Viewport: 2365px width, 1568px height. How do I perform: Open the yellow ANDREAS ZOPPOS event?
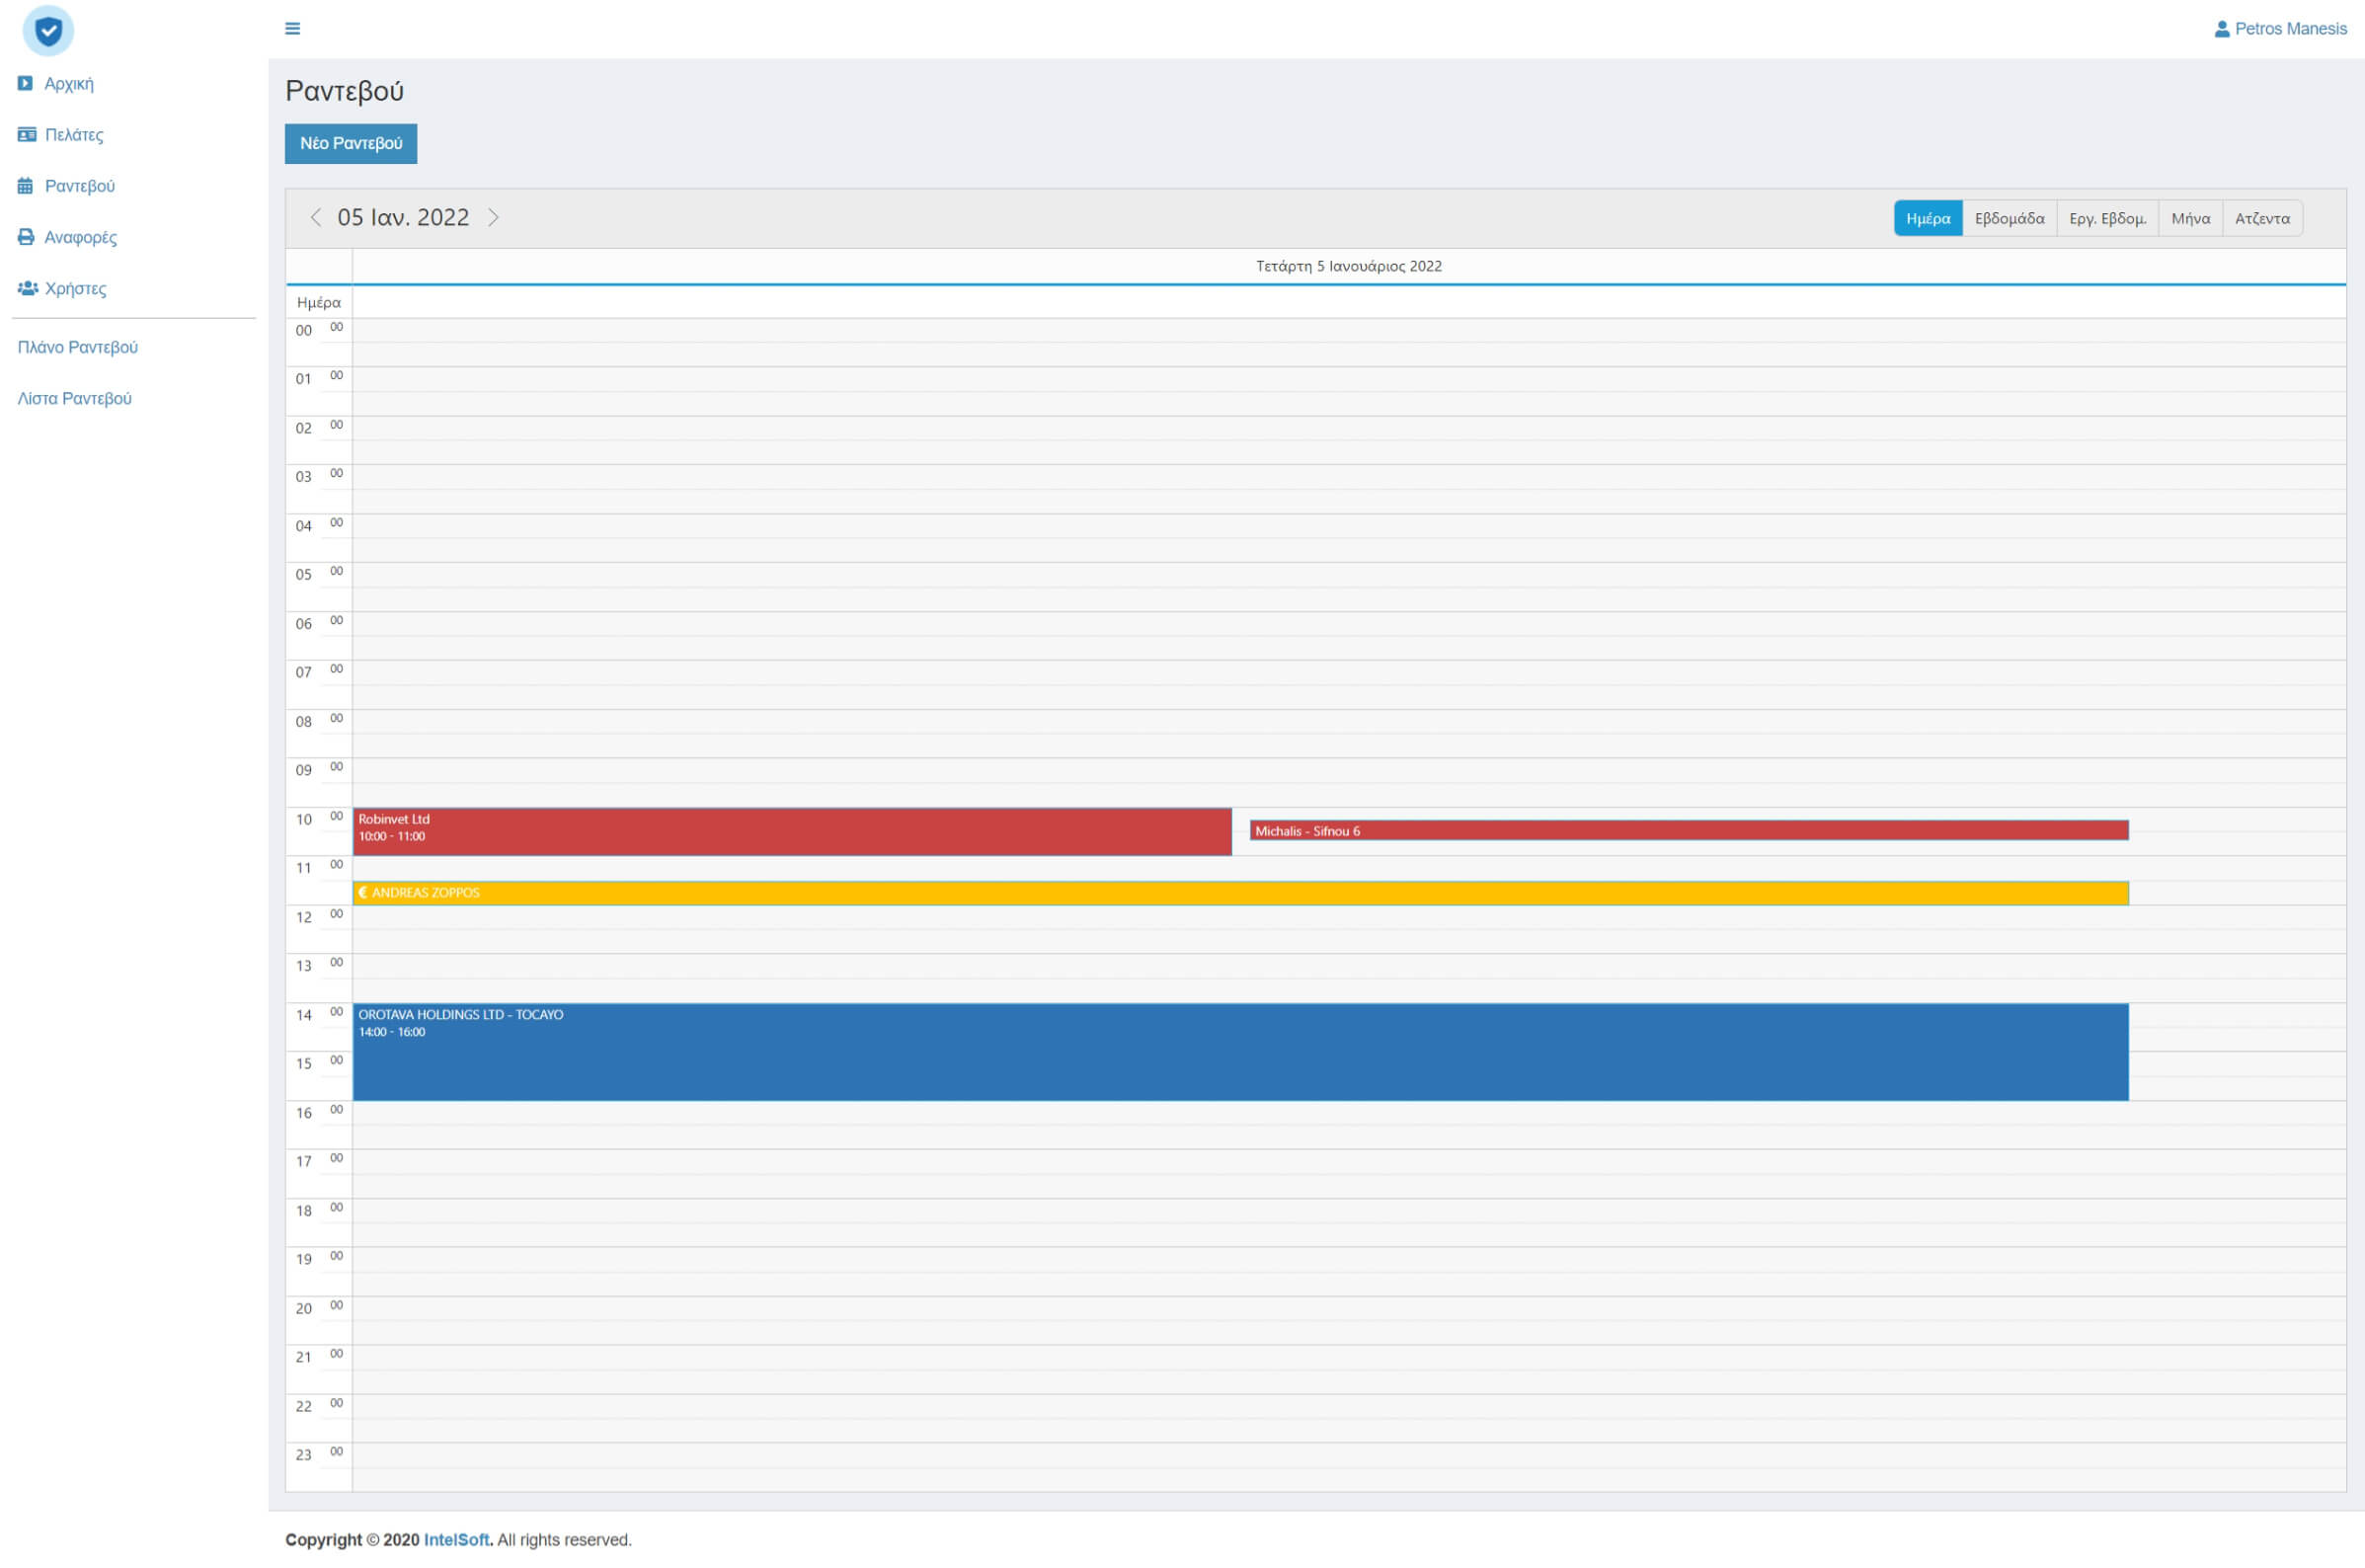[1240, 893]
